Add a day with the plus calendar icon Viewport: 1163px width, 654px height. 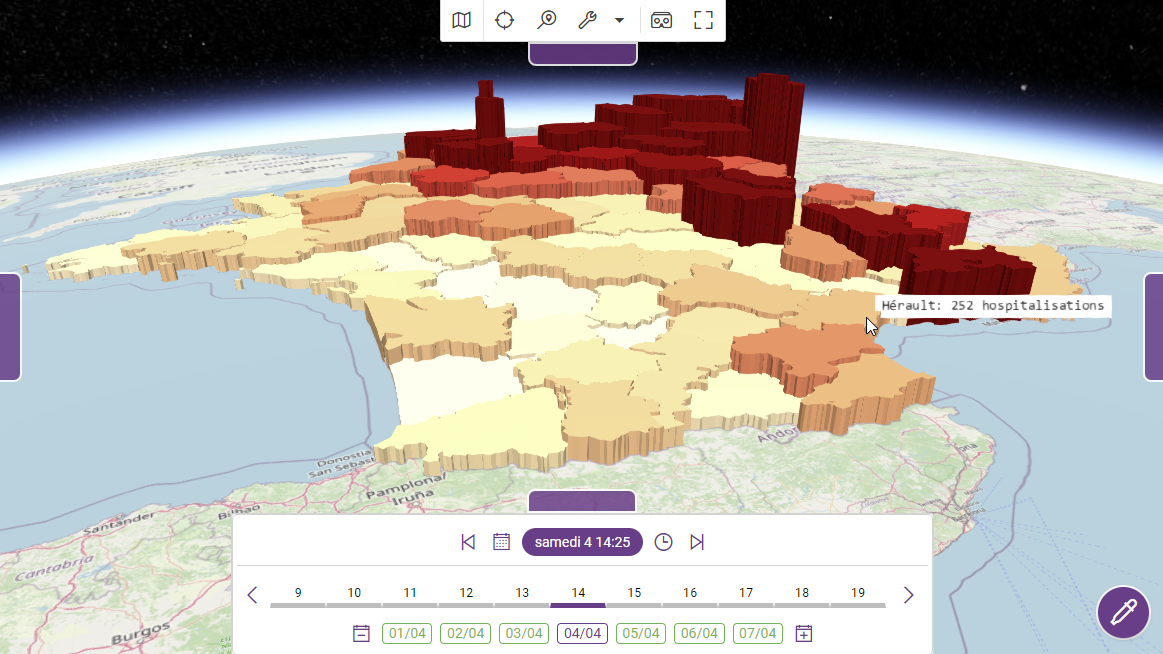804,633
